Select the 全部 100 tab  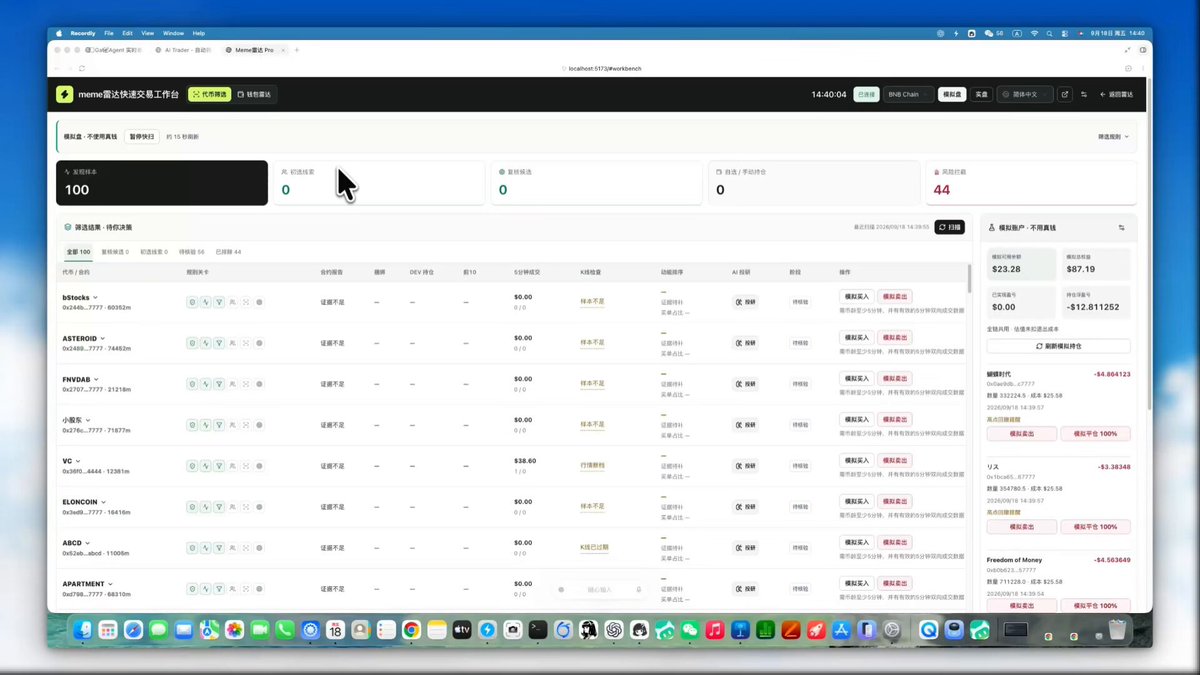pos(79,252)
